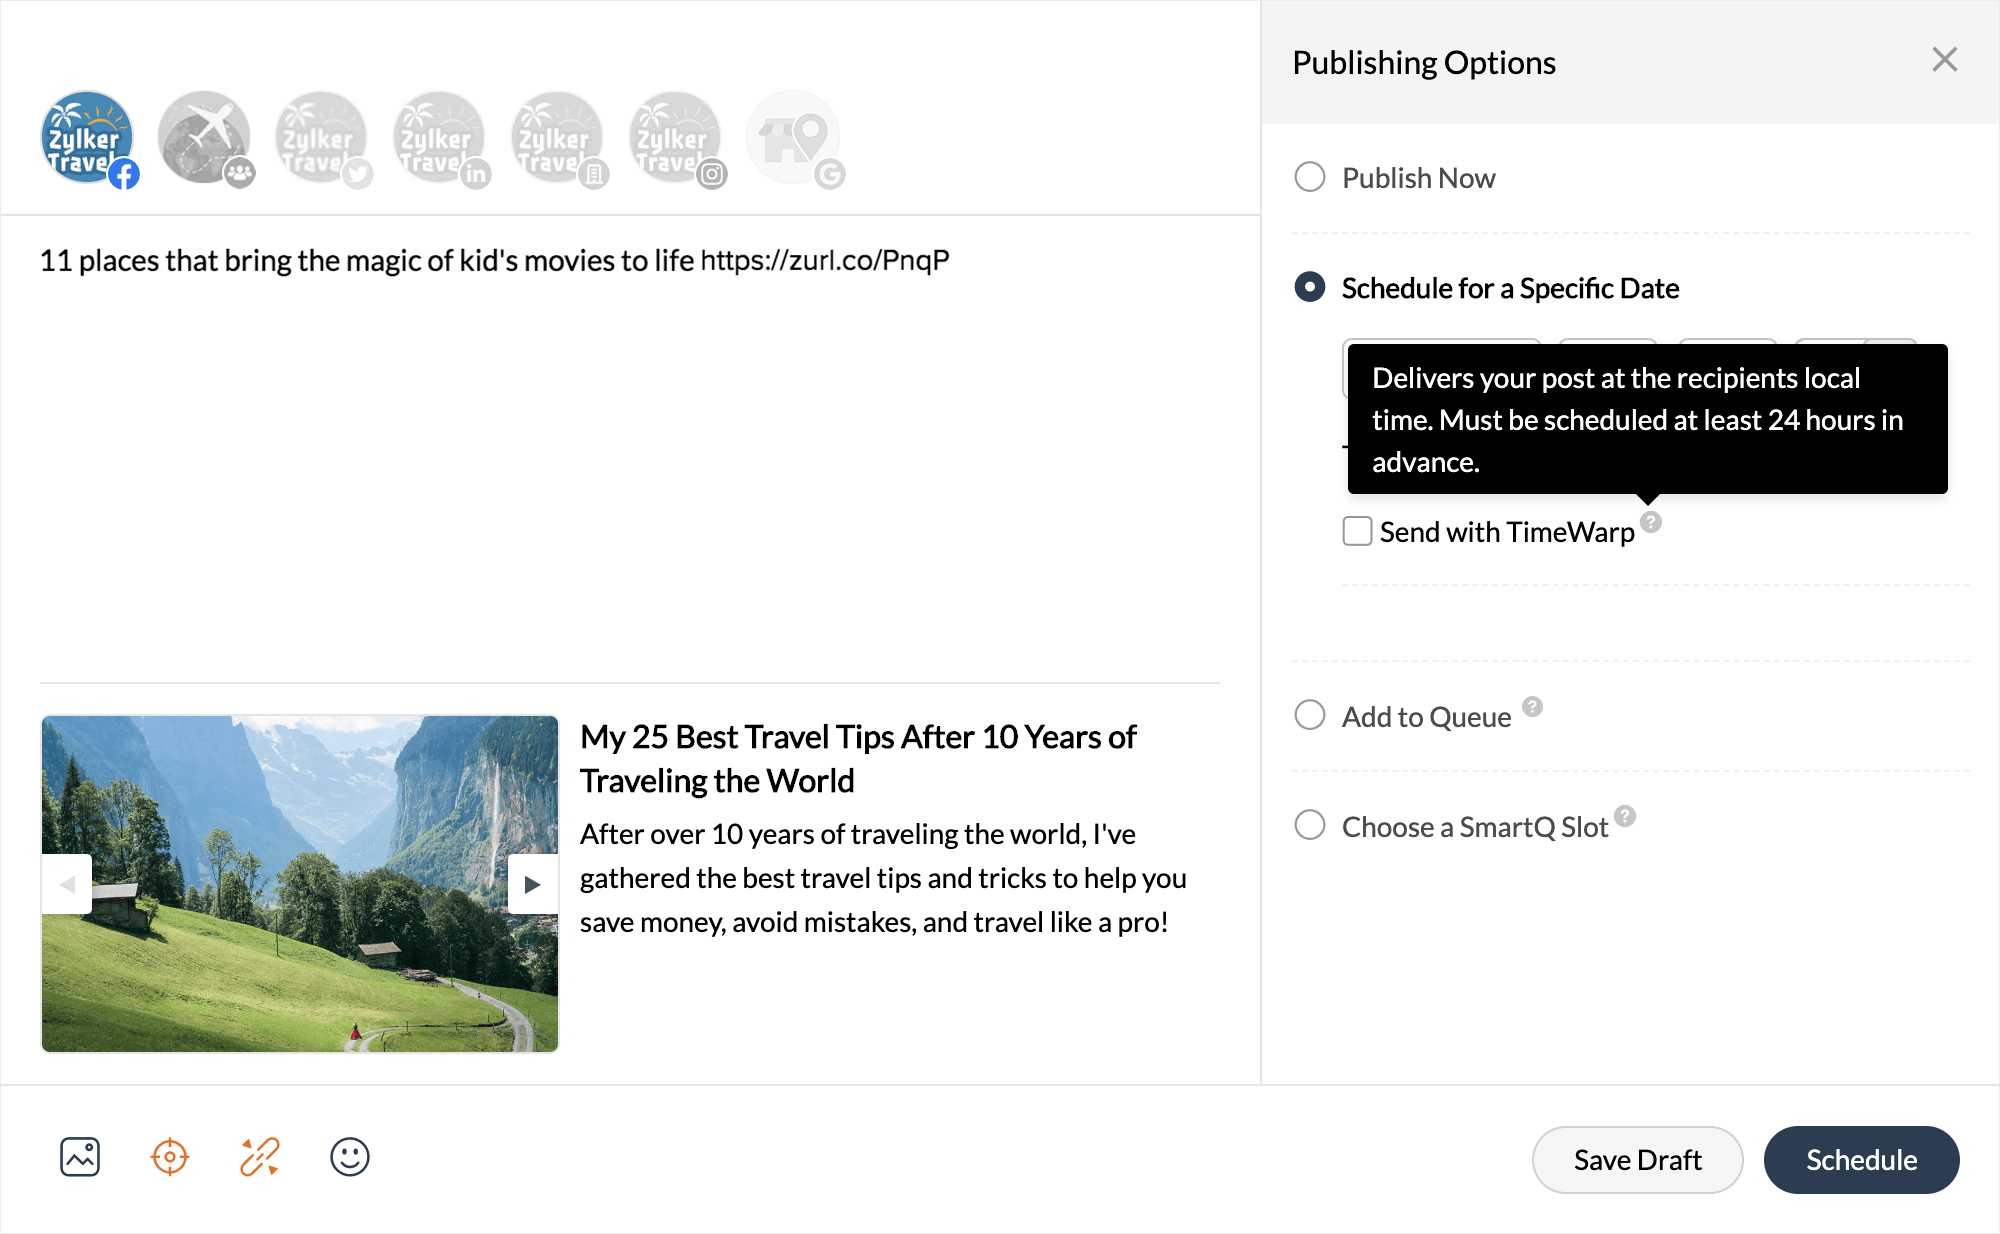Image resolution: width=2000 pixels, height=1234 pixels.
Task: Select the Zylker Travel Facebook account
Action: 88,138
